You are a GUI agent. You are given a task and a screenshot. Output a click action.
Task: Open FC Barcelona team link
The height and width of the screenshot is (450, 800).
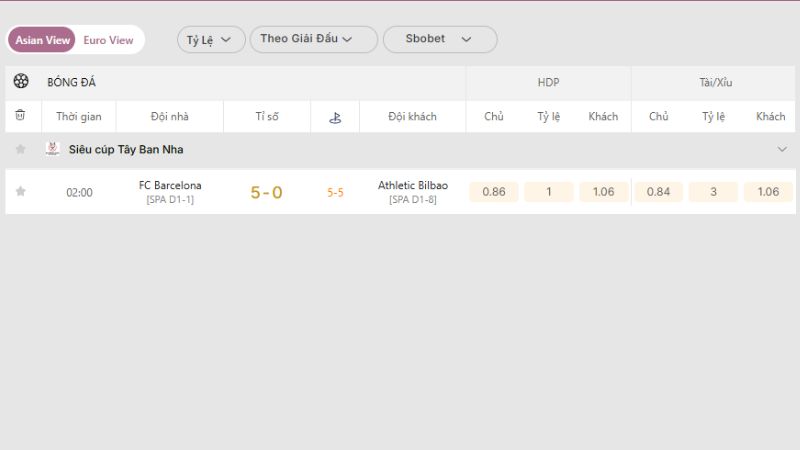click(170, 185)
